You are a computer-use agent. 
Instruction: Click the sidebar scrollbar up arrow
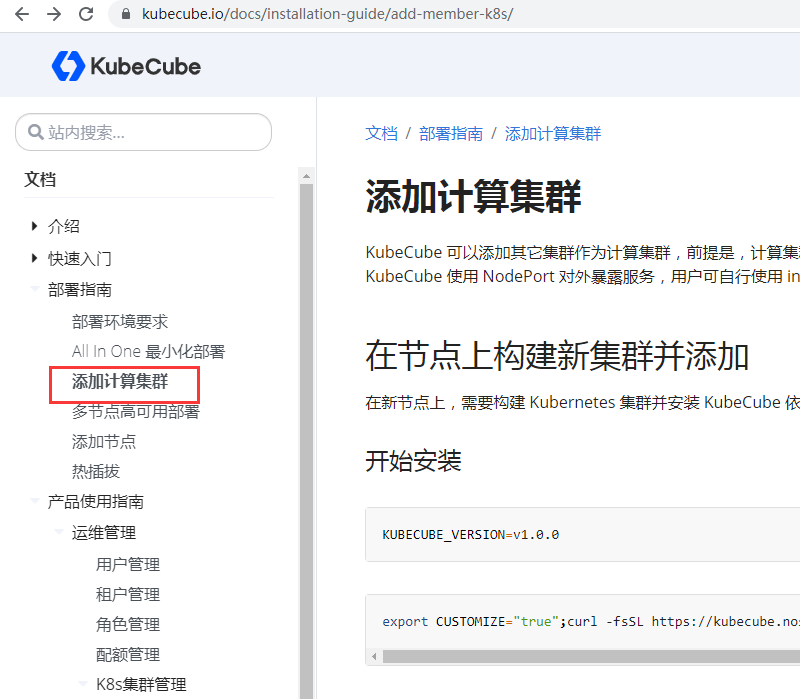pos(306,176)
